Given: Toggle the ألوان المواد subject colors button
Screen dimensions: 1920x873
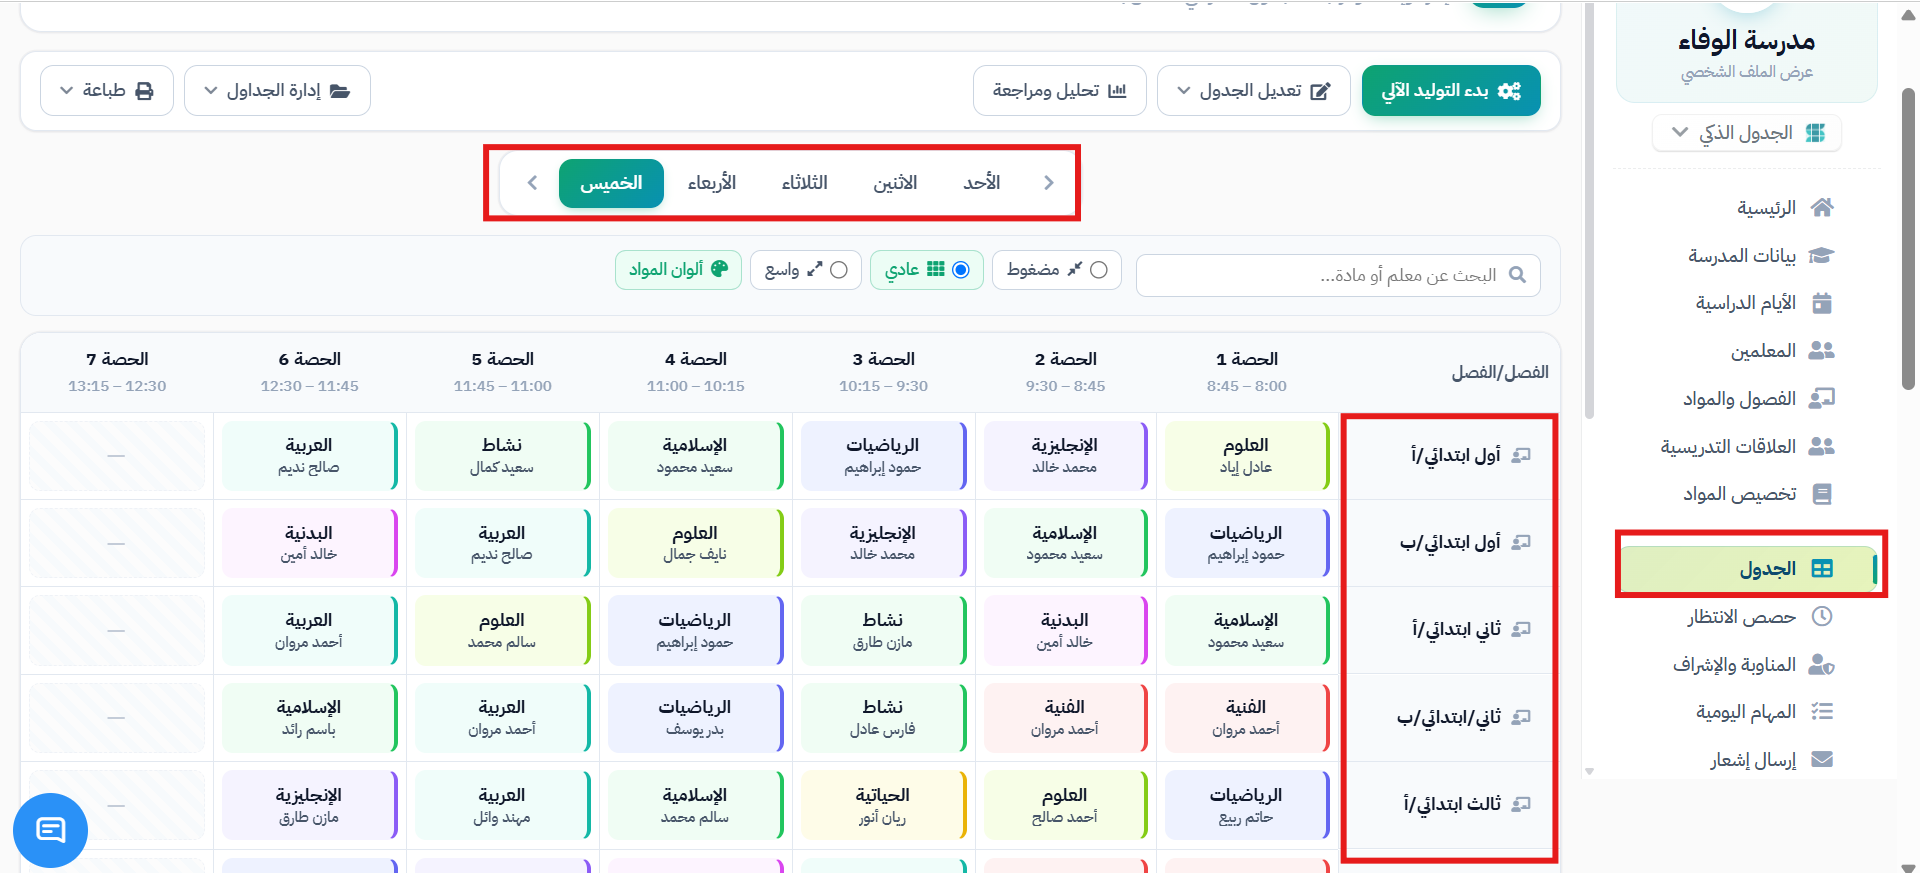Looking at the screenshot, I should [679, 270].
